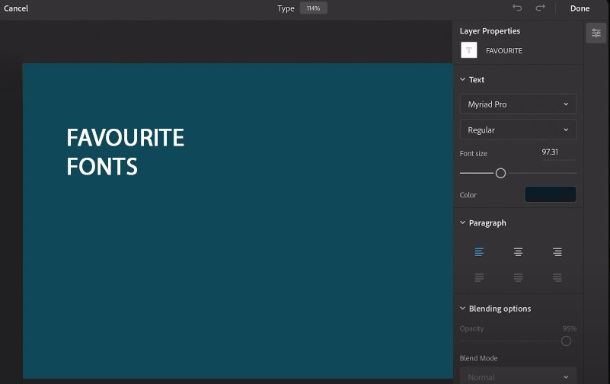Open the Regular font style dropdown

pos(518,130)
